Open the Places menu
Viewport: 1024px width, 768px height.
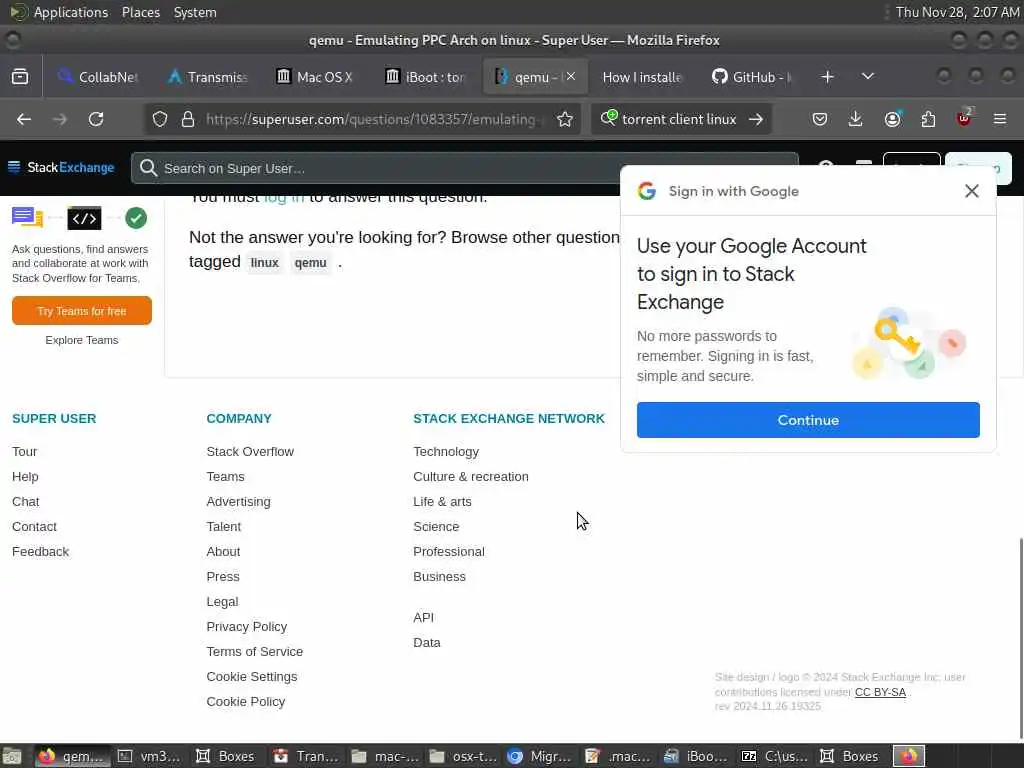pyautogui.click(x=140, y=12)
